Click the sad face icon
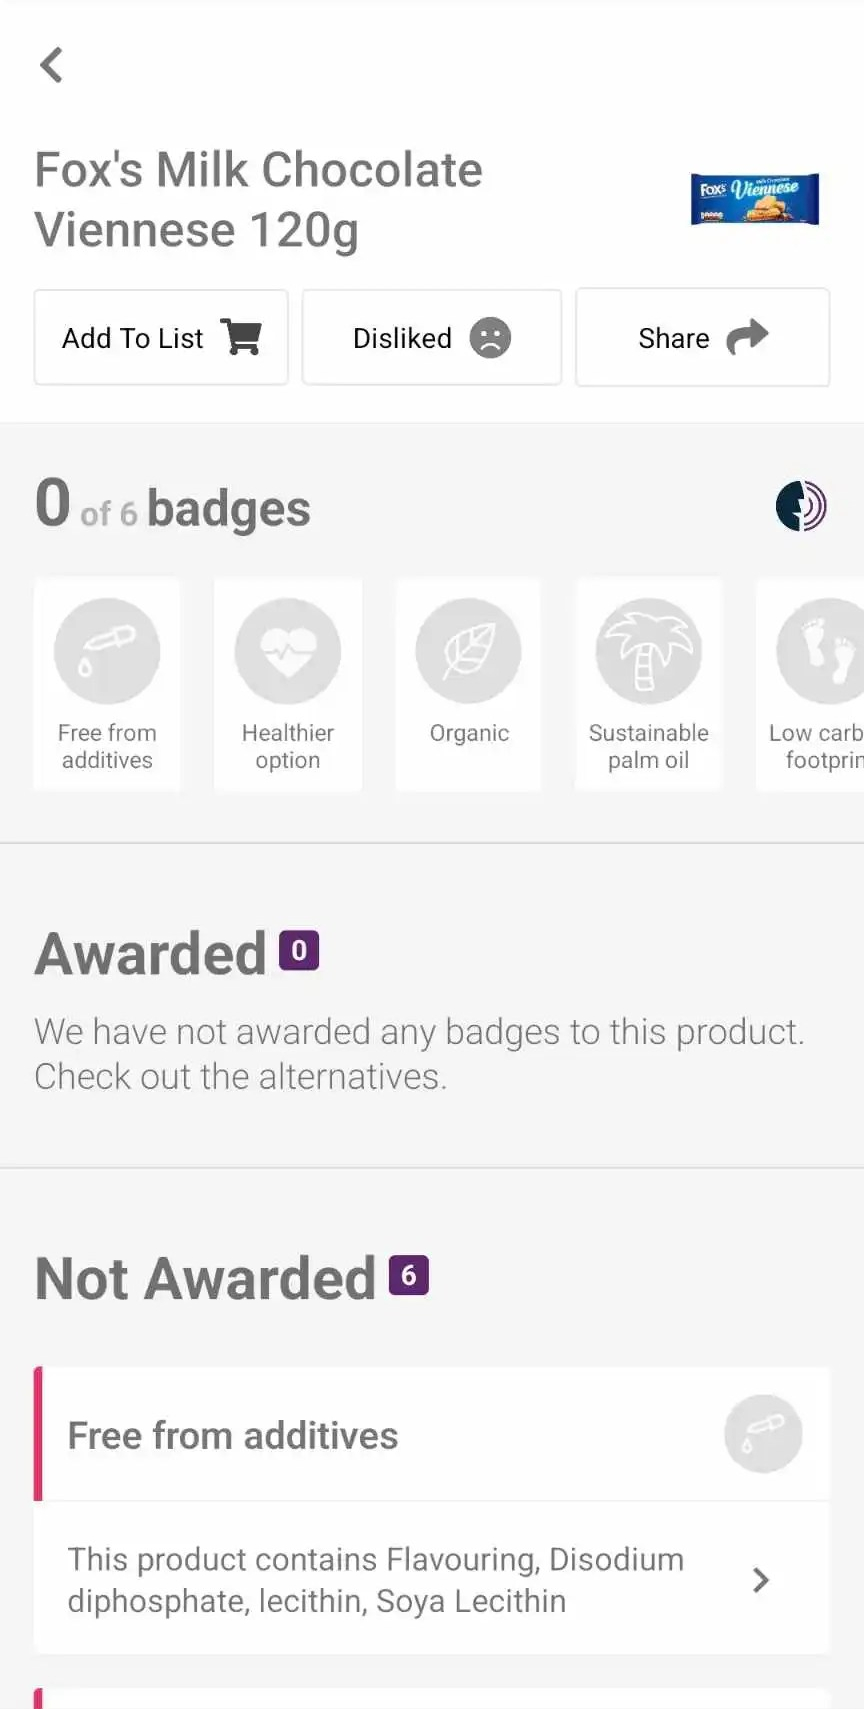 pos(490,338)
